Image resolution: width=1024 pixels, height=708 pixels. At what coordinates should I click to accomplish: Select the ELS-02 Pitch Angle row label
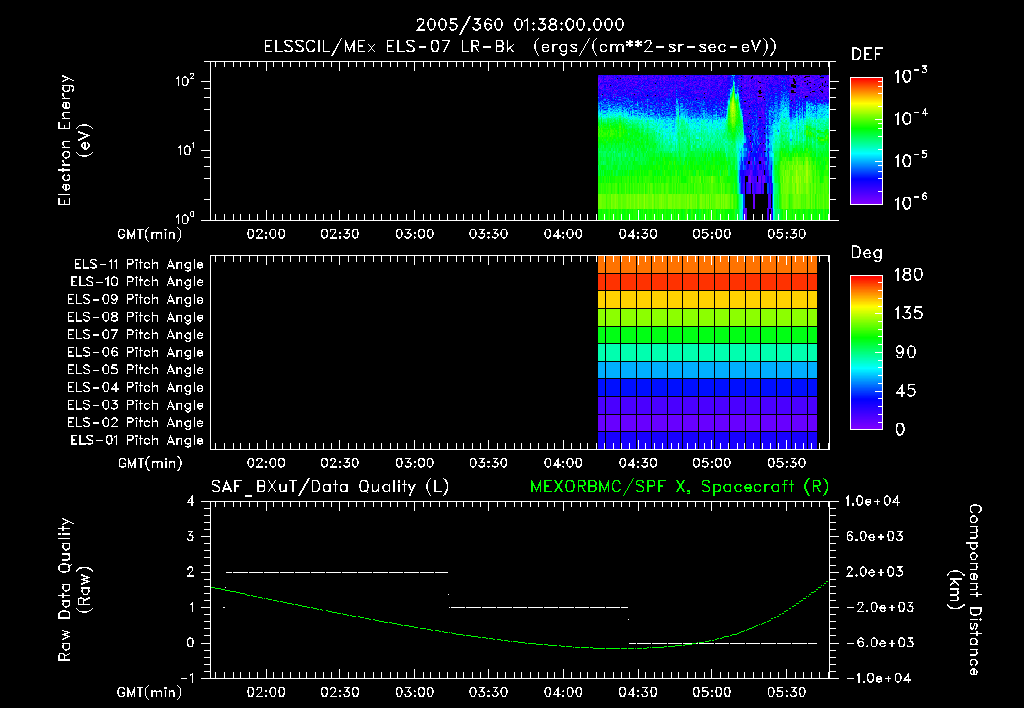(x=135, y=423)
